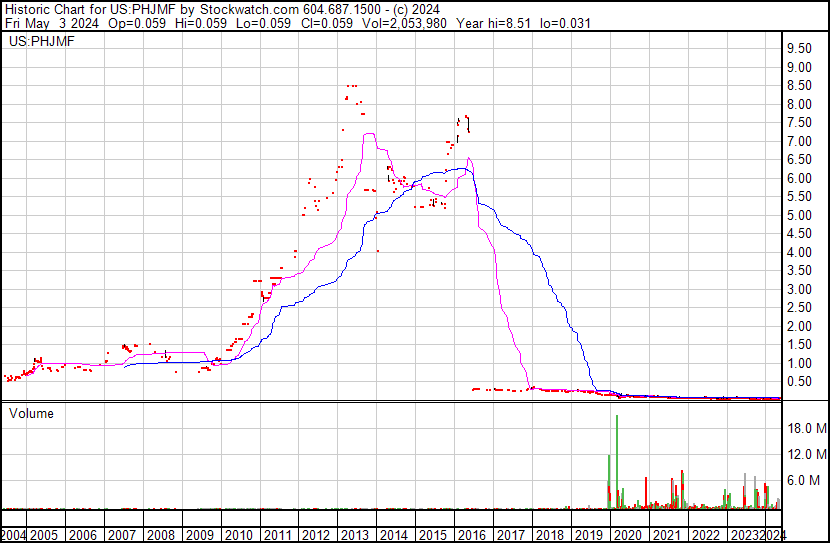
Task: Select the 2019 year on time axis
Action: (x=589, y=536)
